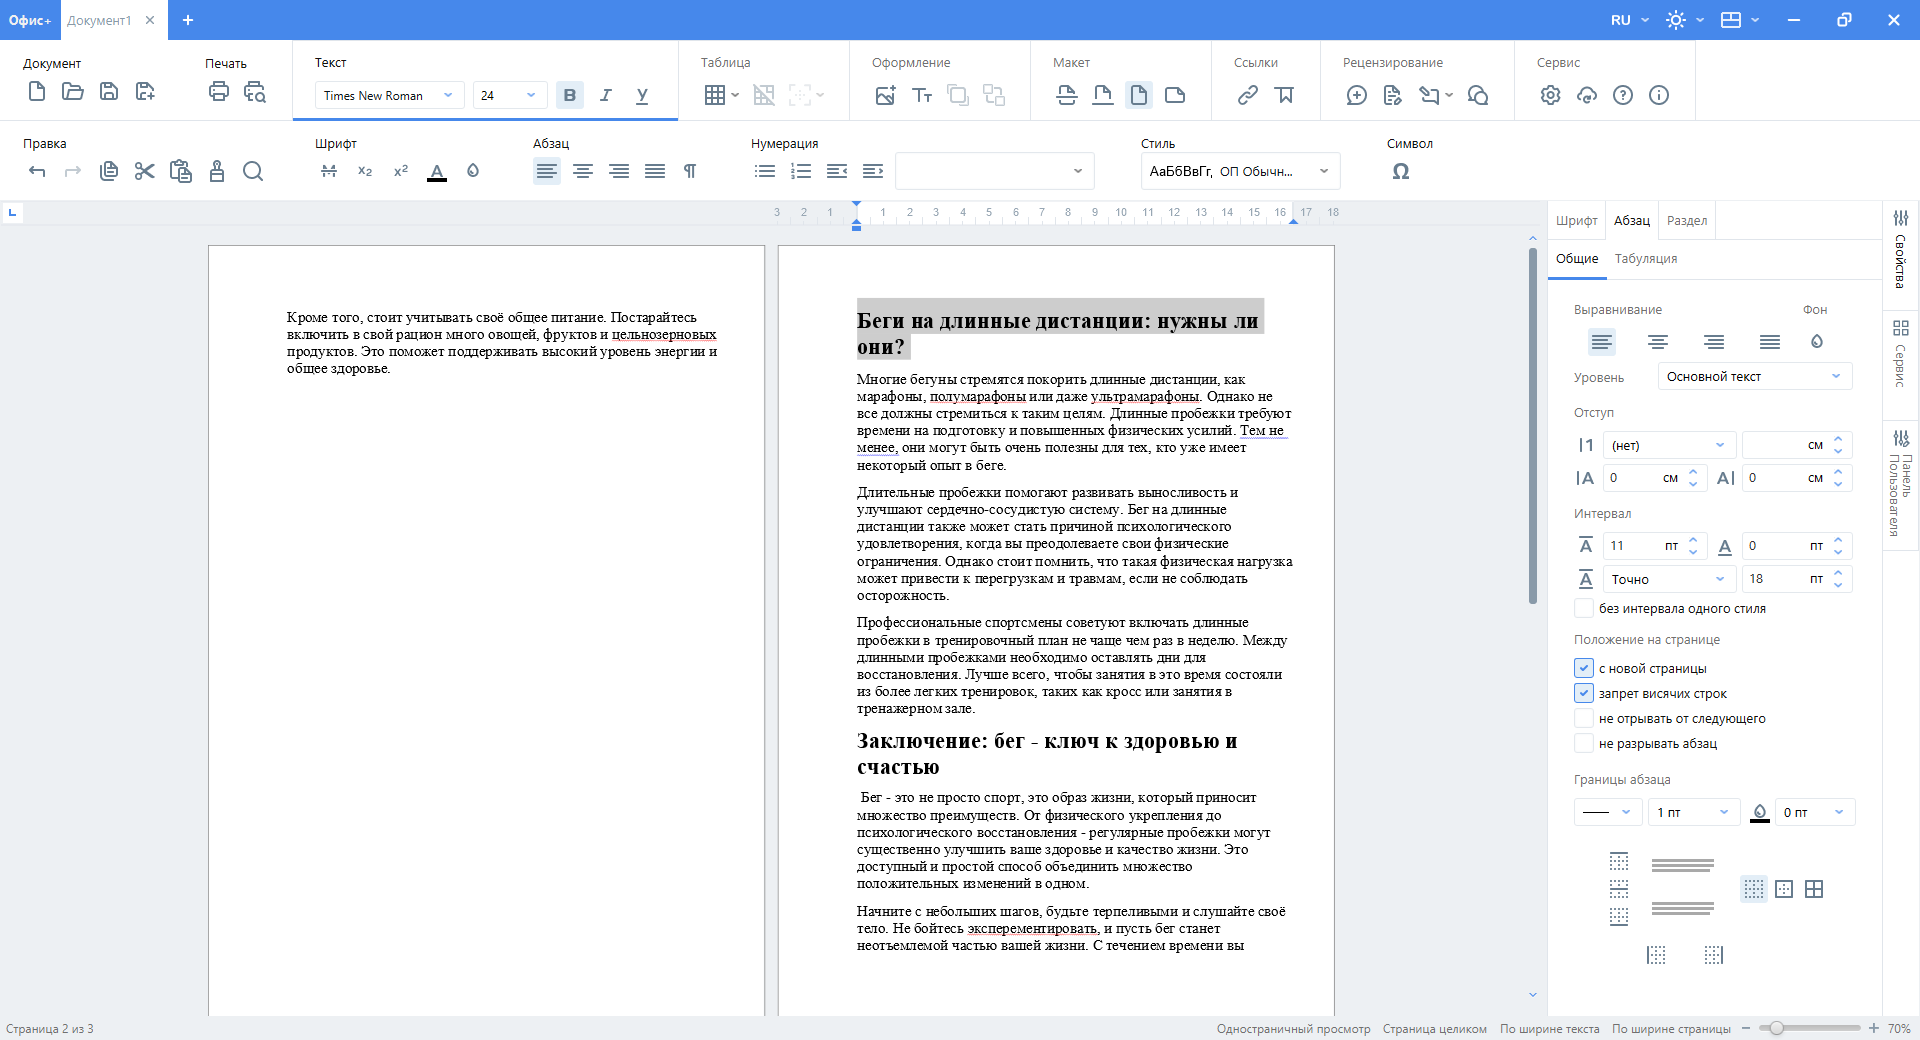Click 'Страница целиком' in the status bar

(1434, 1029)
